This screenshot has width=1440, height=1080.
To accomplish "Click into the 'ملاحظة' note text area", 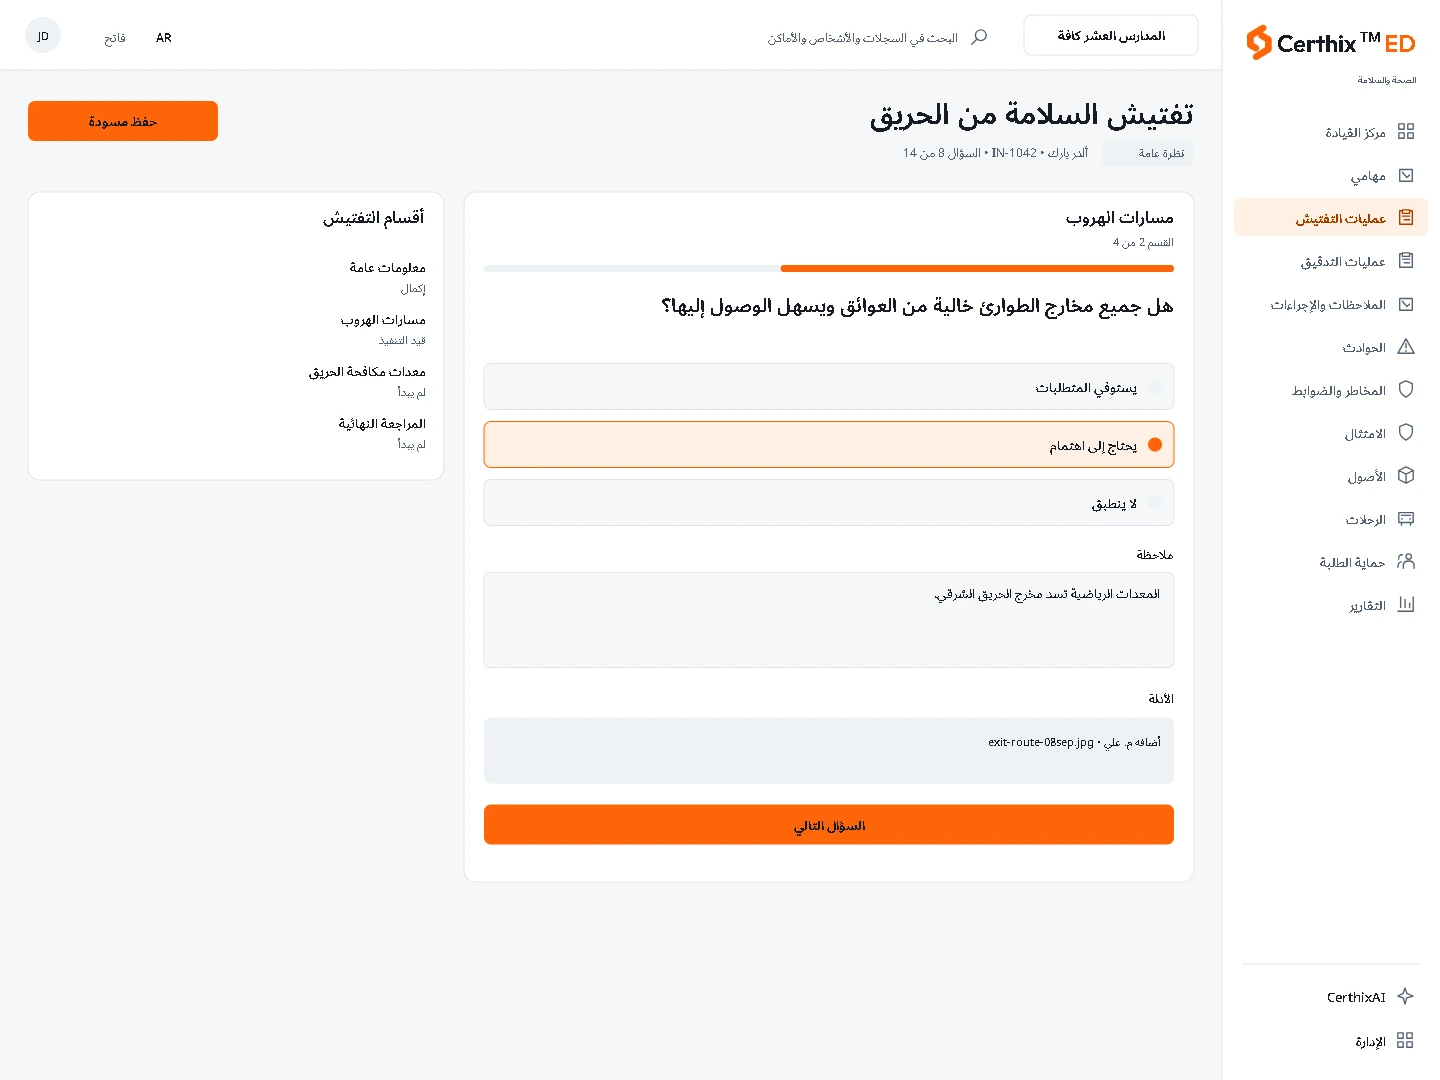I will 829,620.
